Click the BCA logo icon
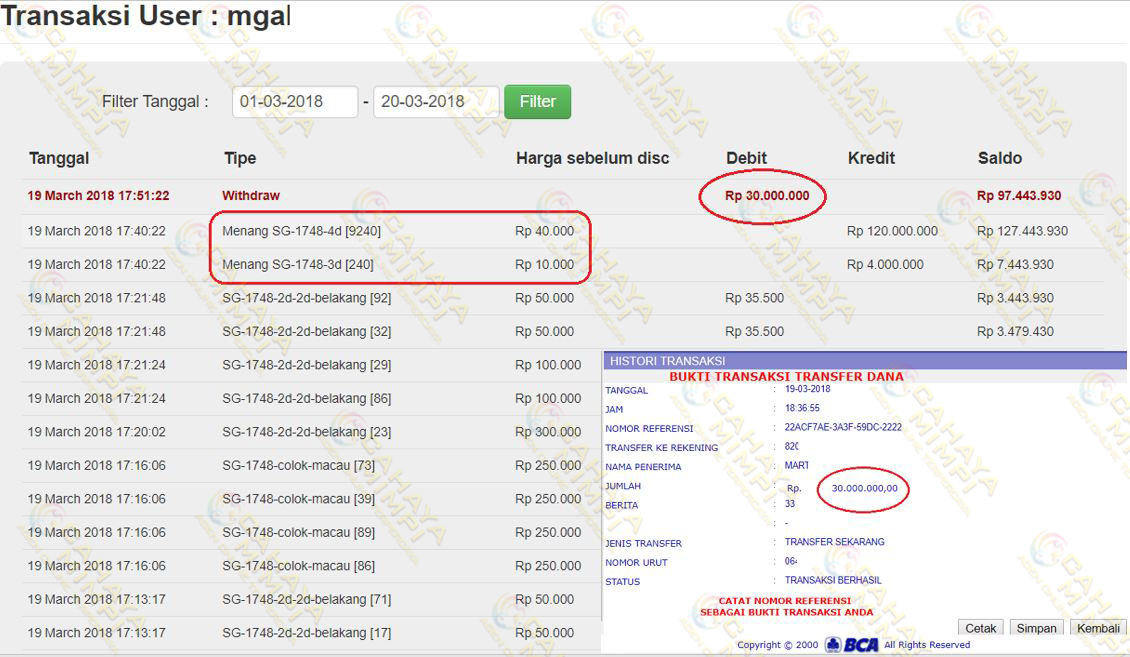The width and height of the screenshot is (1130, 657). (852, 645)
